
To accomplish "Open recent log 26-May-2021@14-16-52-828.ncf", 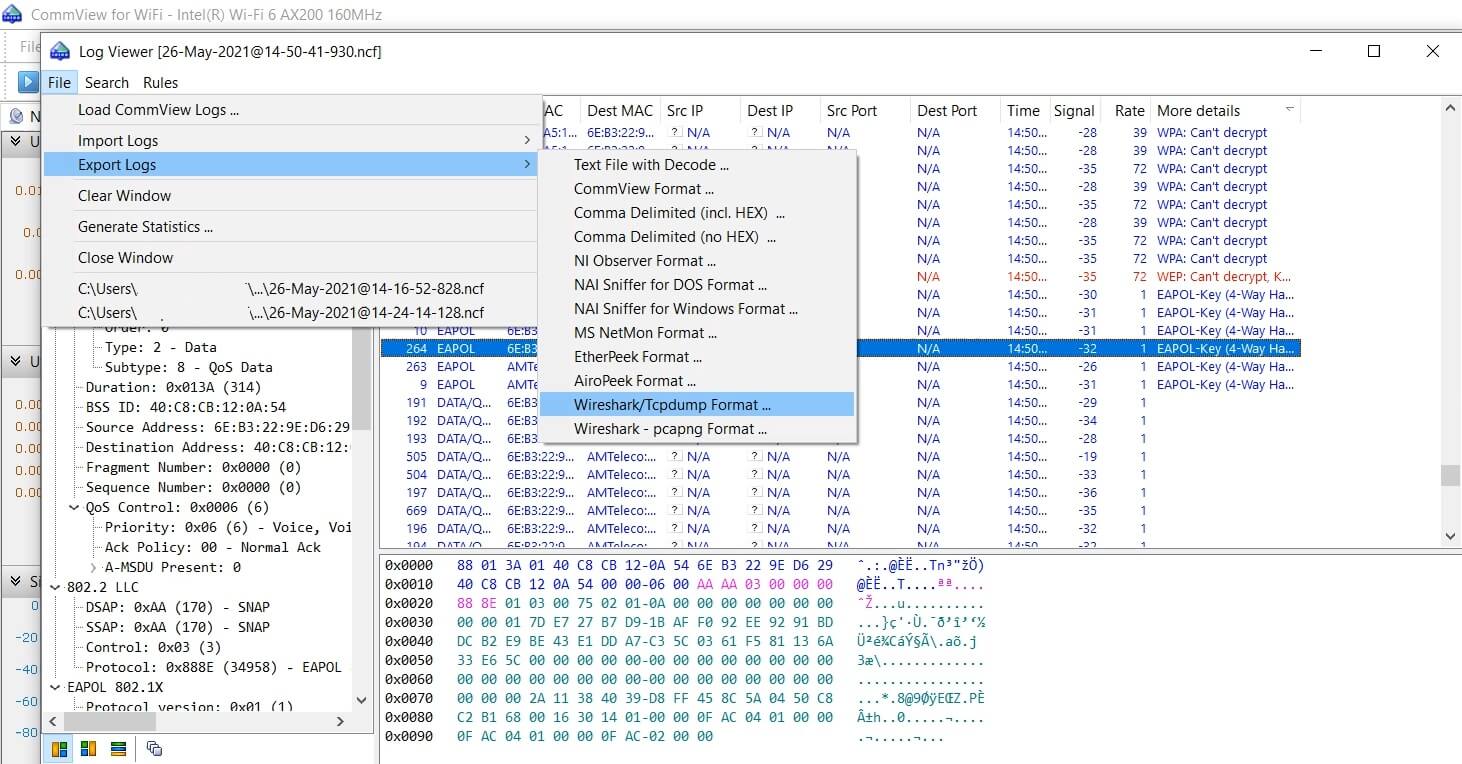I will tap(291, 289).
